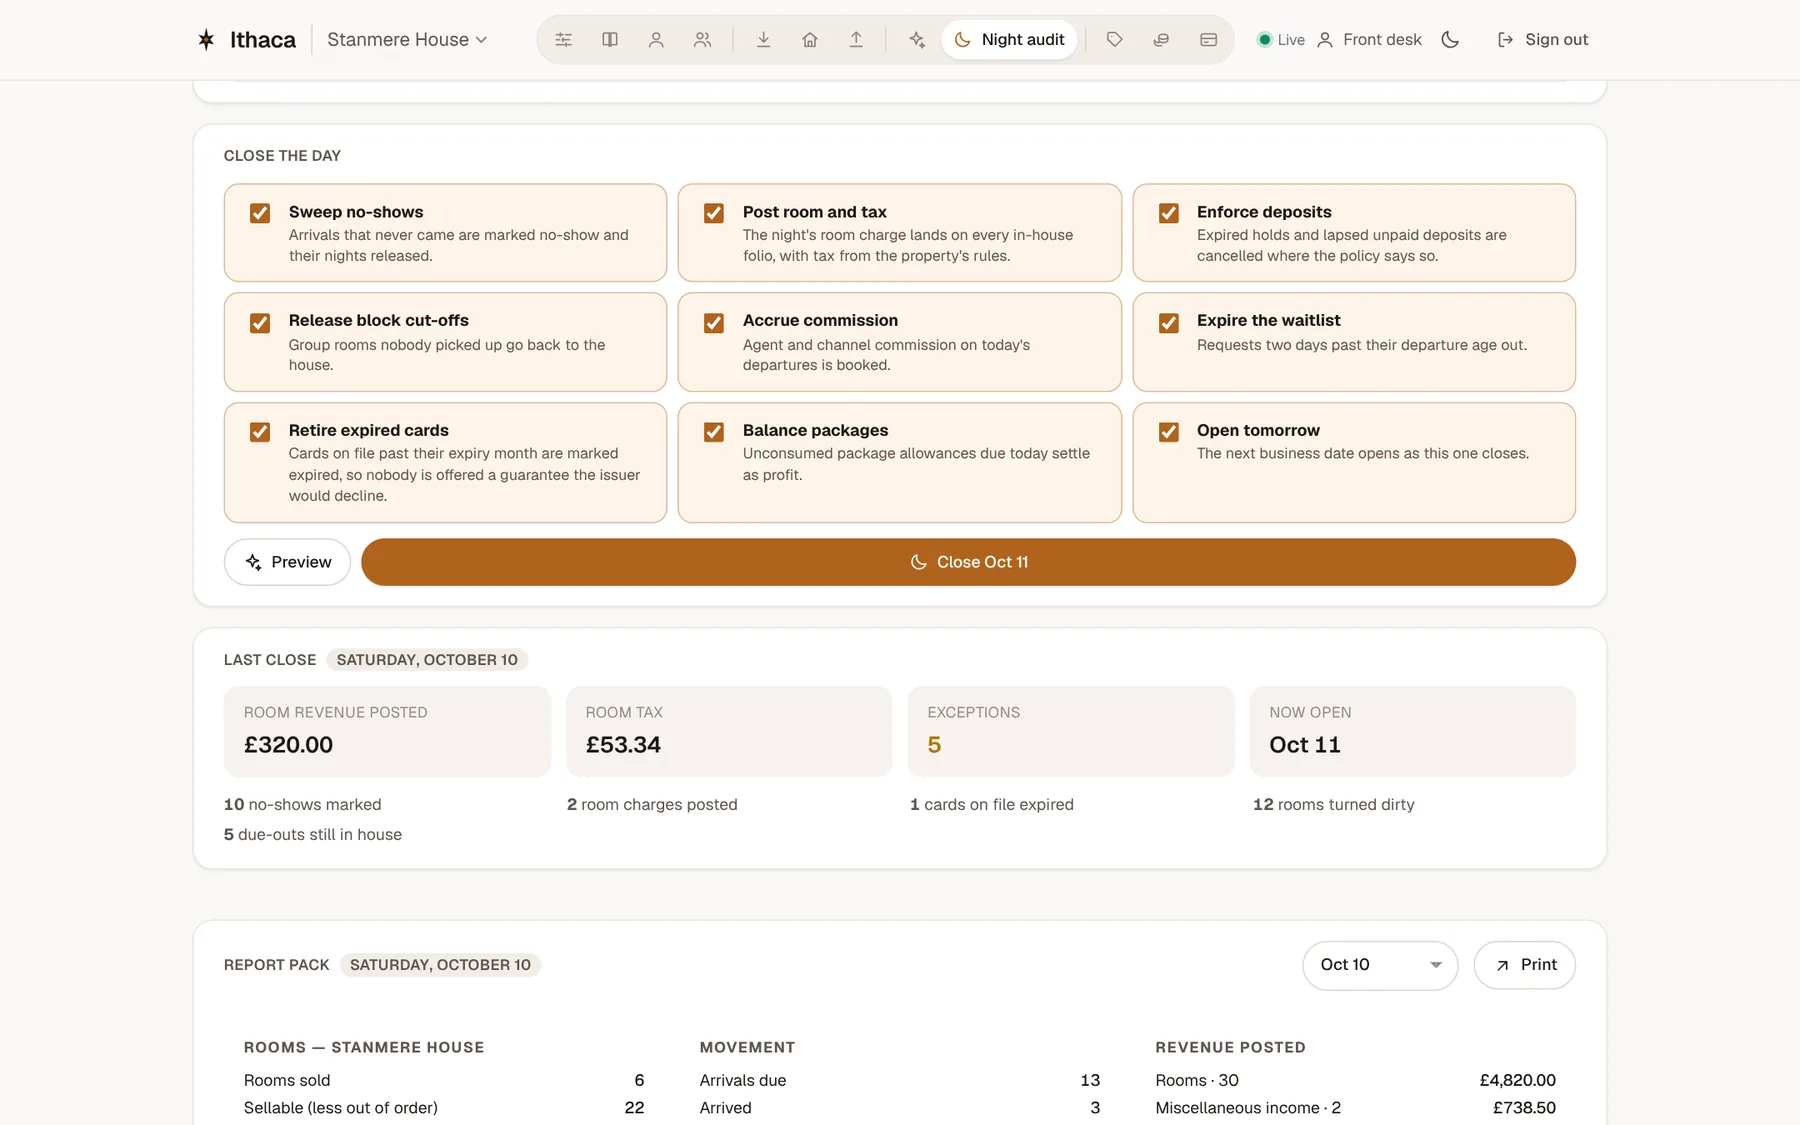1800x1125 pixels.
Task: Open the Front desk user menu
Action: (1369, 40)
